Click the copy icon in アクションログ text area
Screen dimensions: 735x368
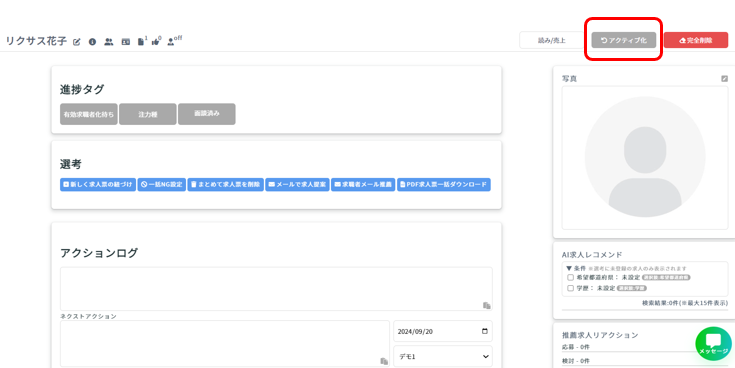487,305
